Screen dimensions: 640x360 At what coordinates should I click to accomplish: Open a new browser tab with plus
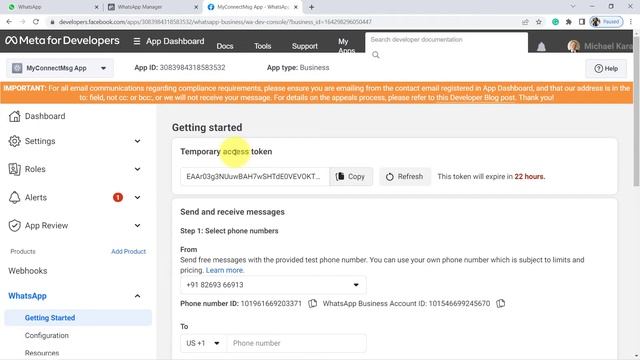[x=311, y=7]
